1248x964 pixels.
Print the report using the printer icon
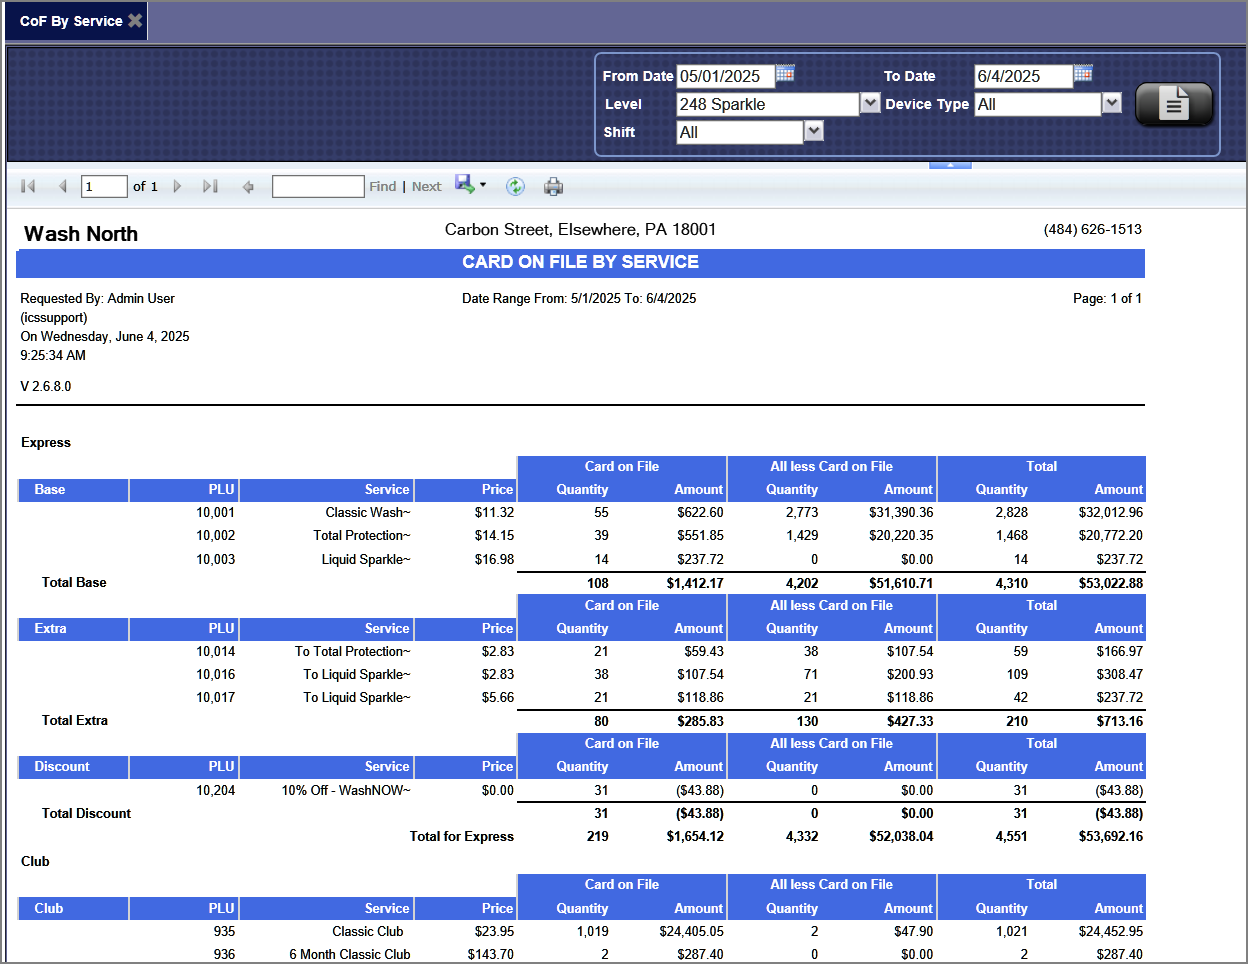(553, 186)
